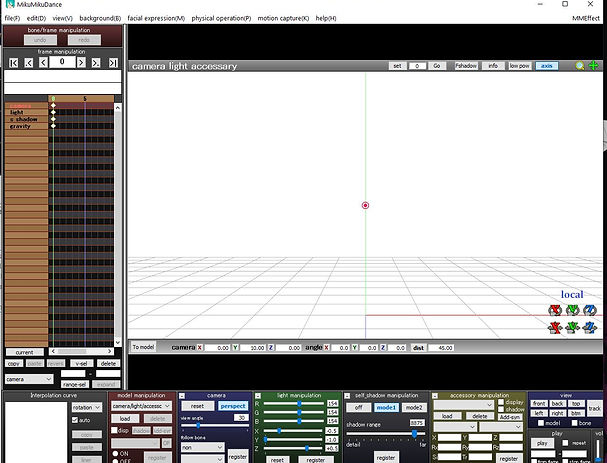Screen dimensions: 607x463
Task: Open the rotation interpolation dropdown
Action: pyautogui.click(x=87, y=407)
